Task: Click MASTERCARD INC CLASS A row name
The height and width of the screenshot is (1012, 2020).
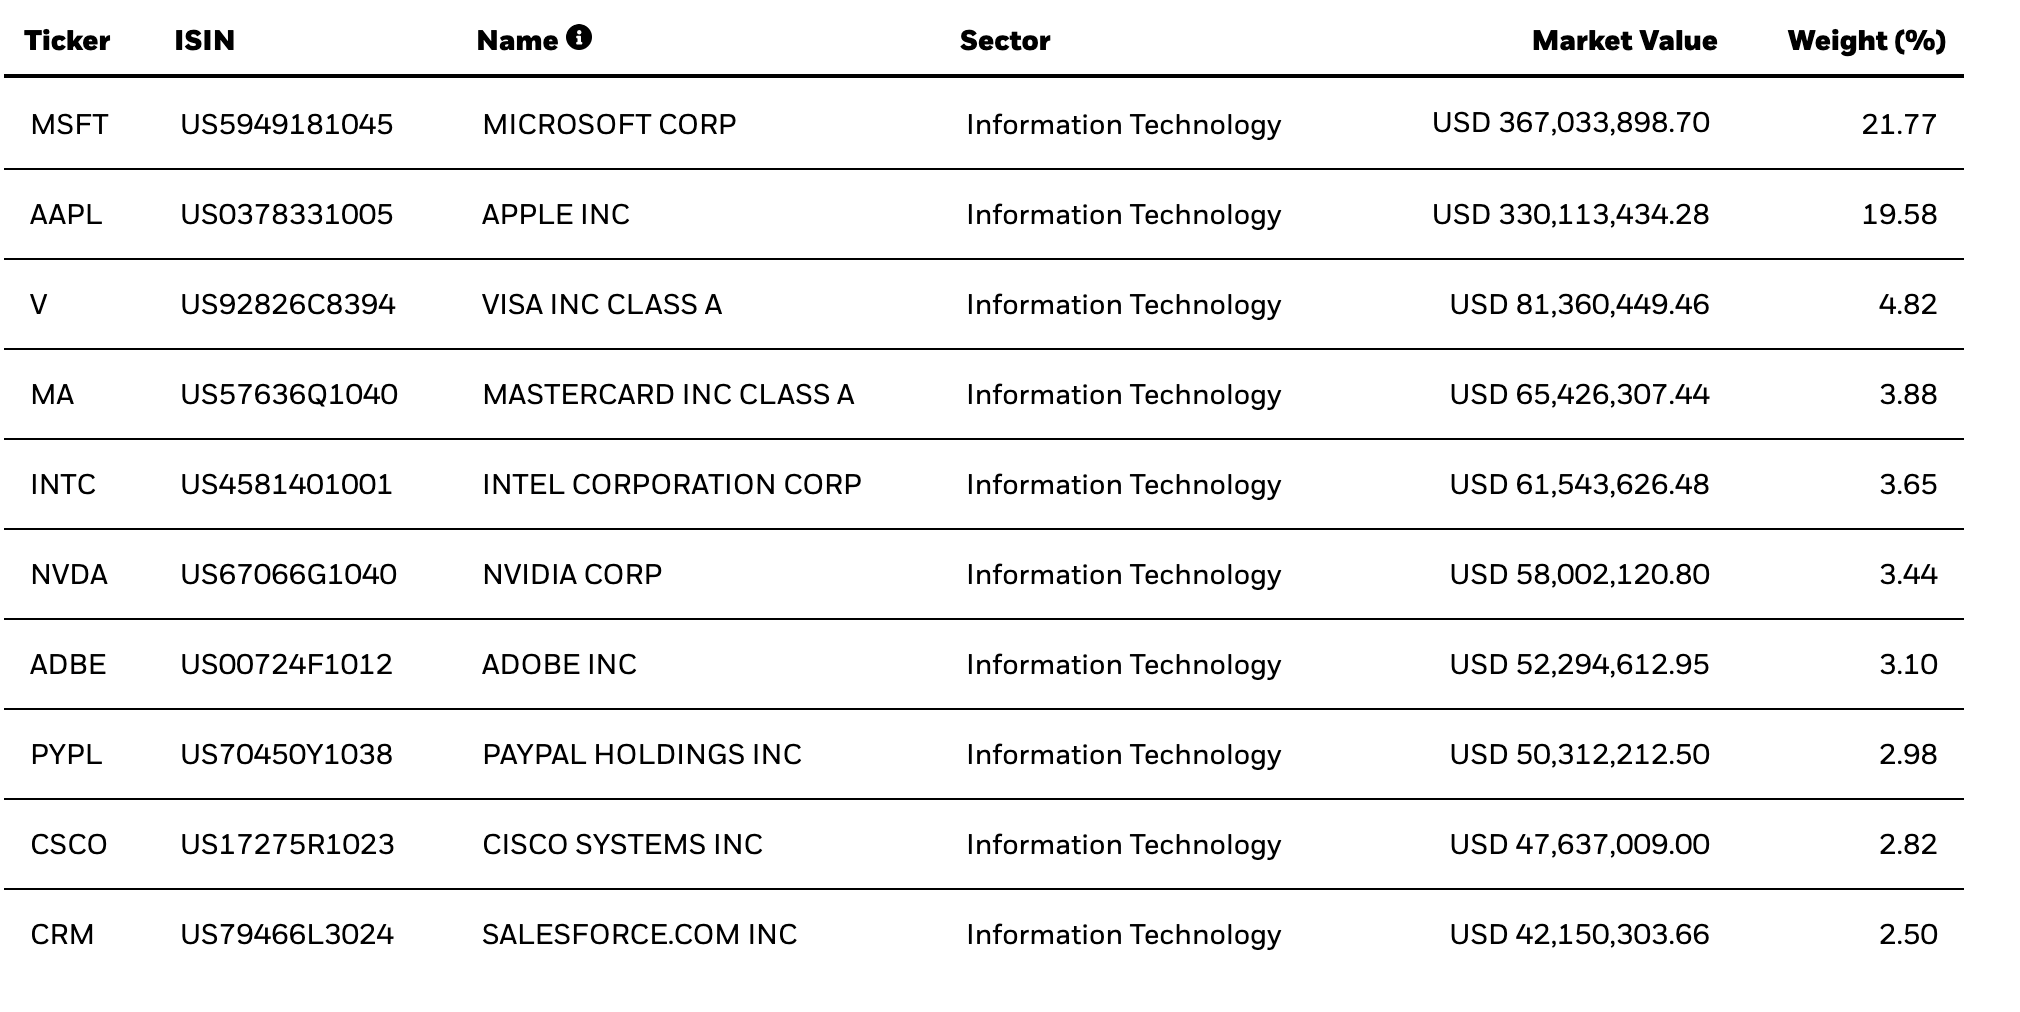Action: [x=668, y=395]
